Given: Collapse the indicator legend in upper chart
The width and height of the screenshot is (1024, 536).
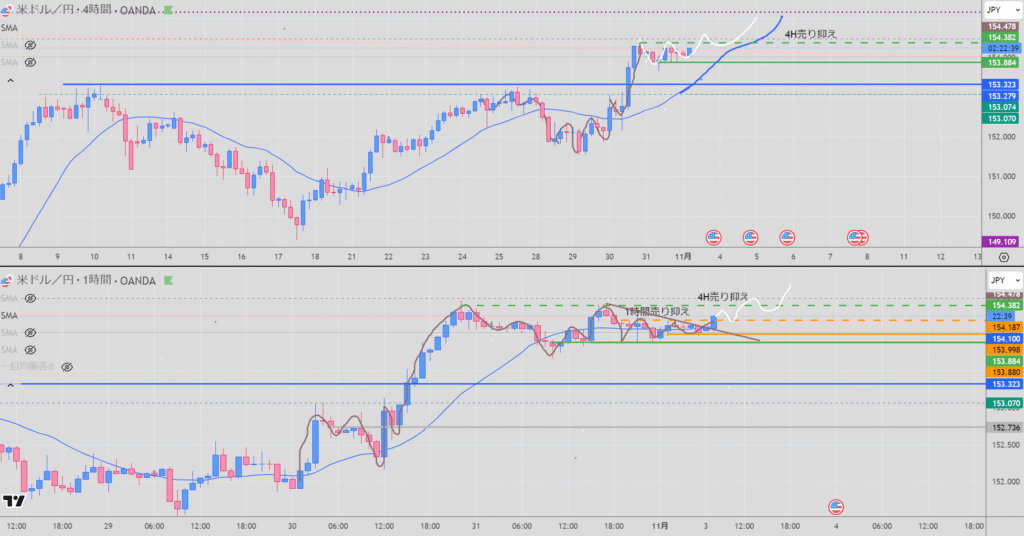Looking at the screenshot, I should 11,81.
